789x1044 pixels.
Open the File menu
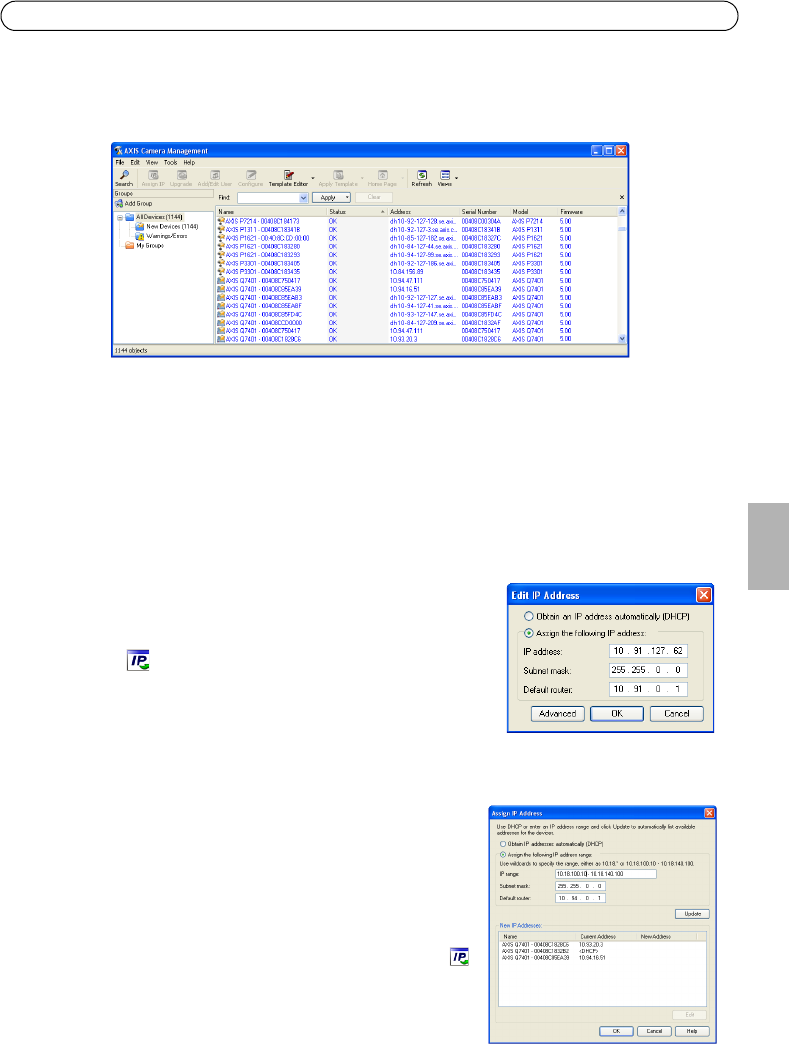(x=120, y=162)
